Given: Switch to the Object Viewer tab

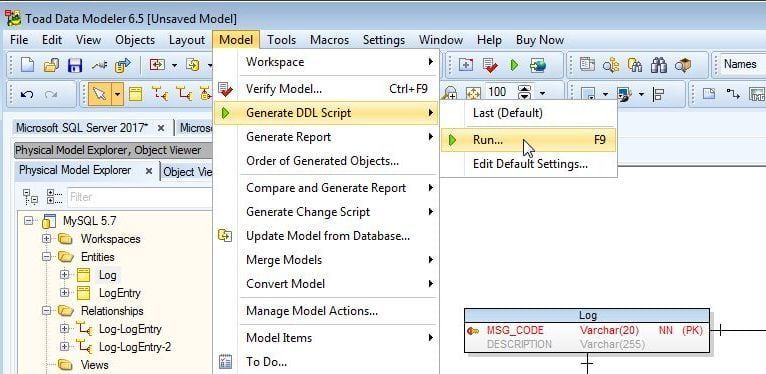Looking at the screenshot, I should 188,171.
